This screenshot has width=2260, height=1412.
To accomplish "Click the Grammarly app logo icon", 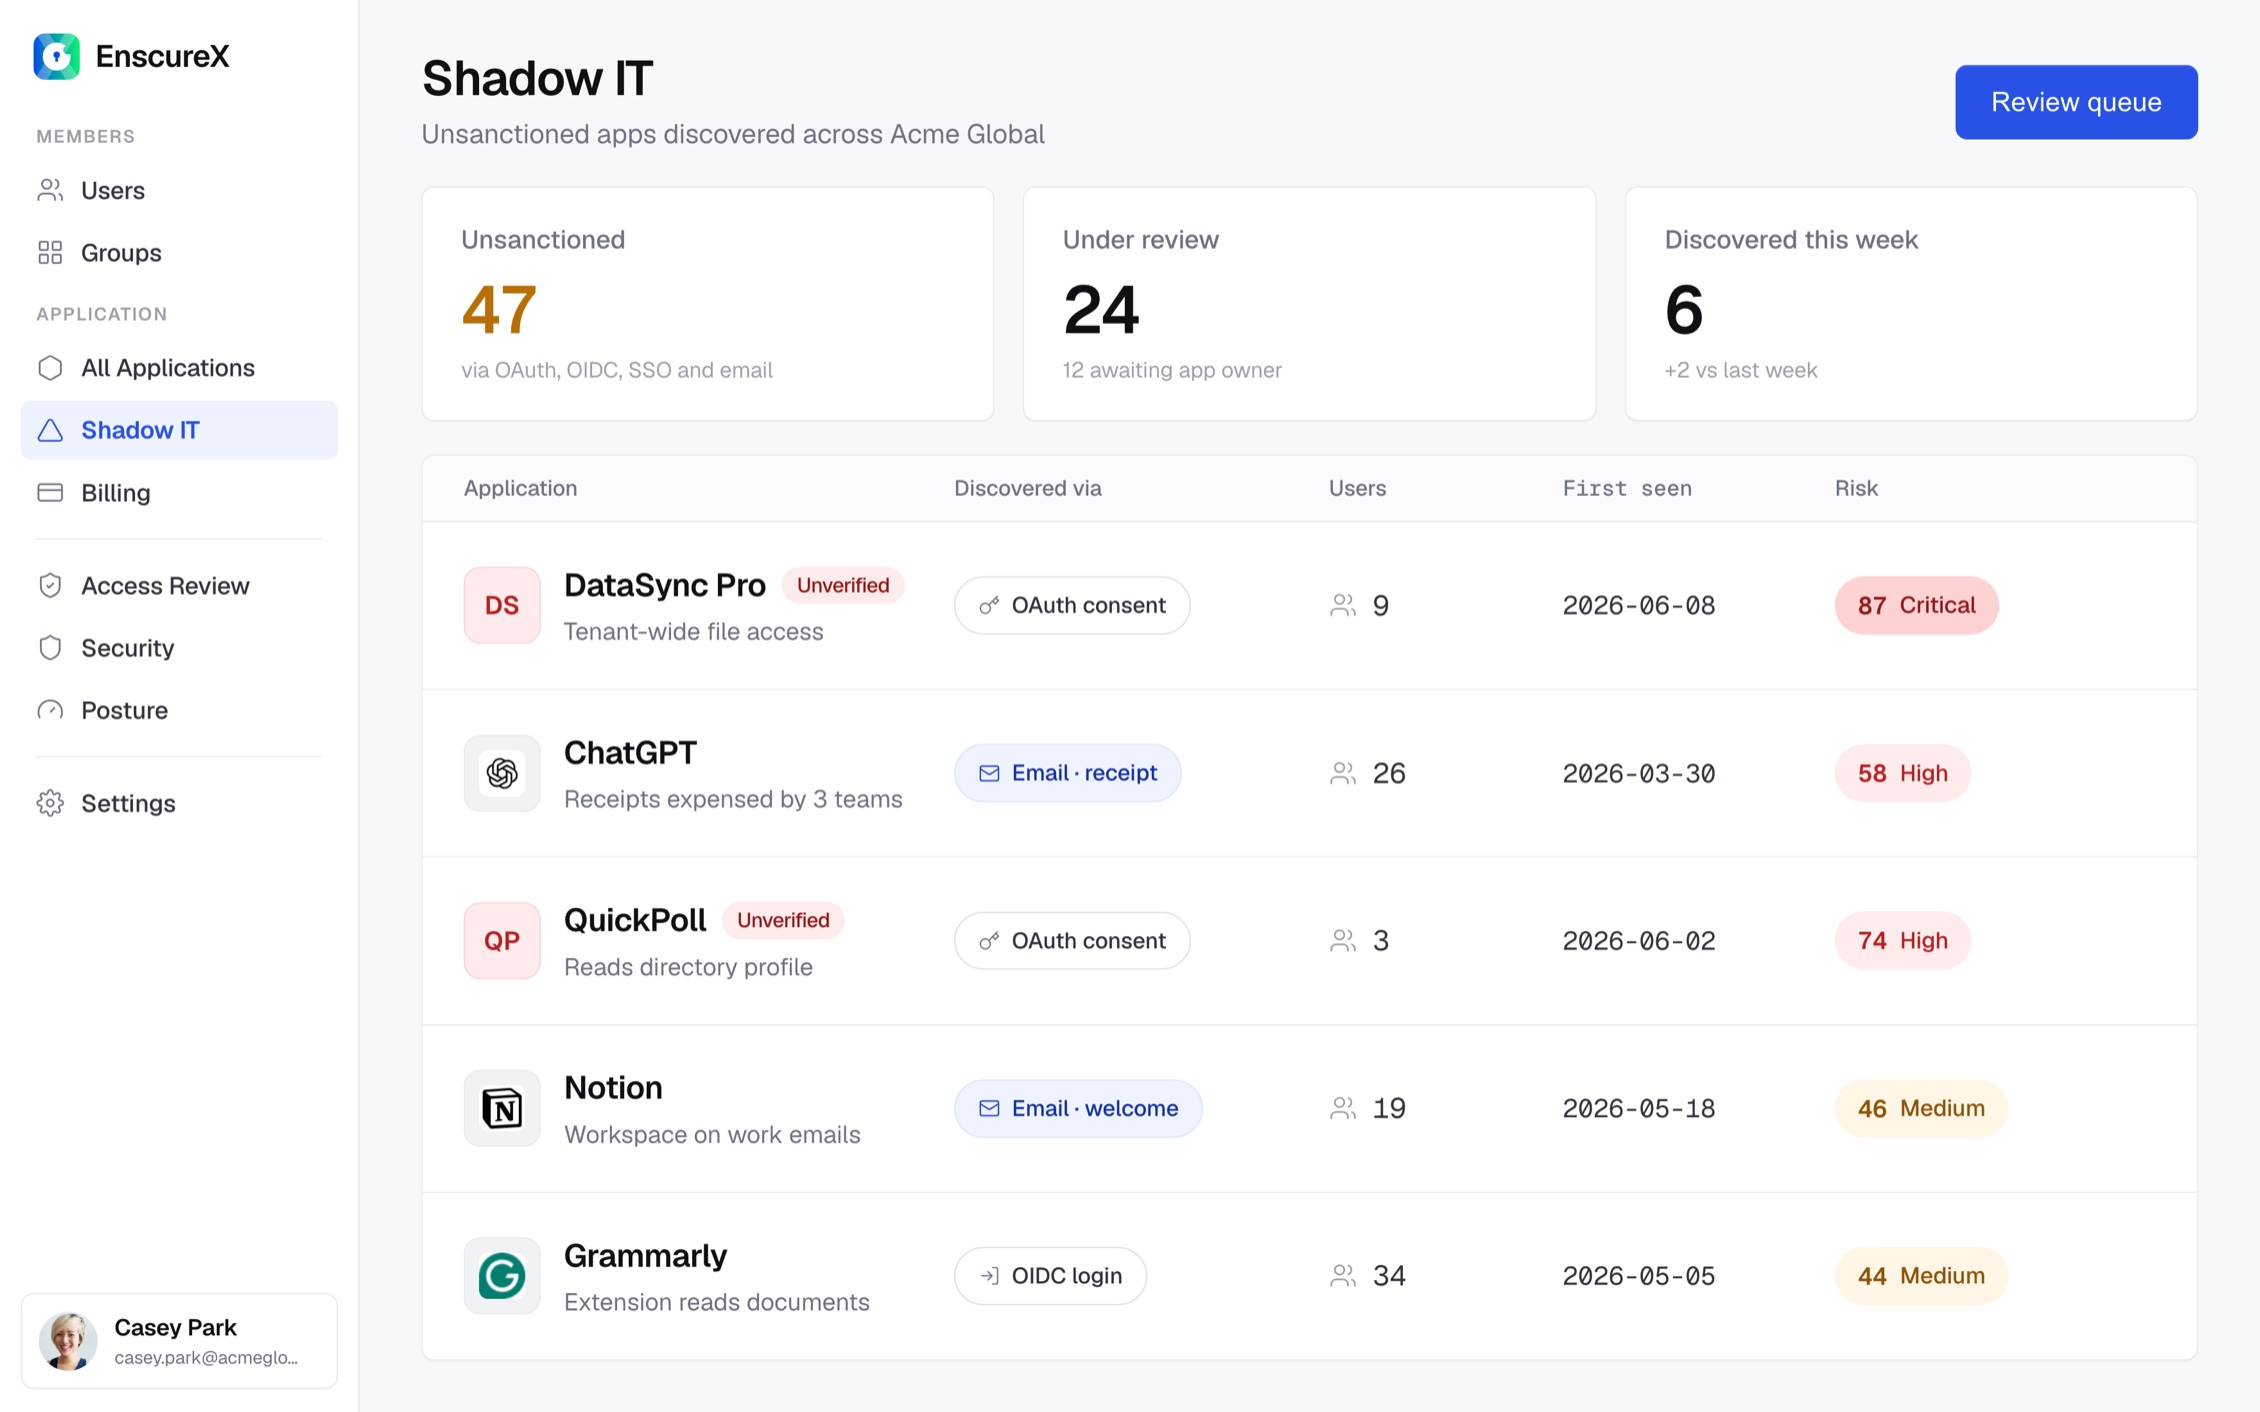I will click(502, 1276).
